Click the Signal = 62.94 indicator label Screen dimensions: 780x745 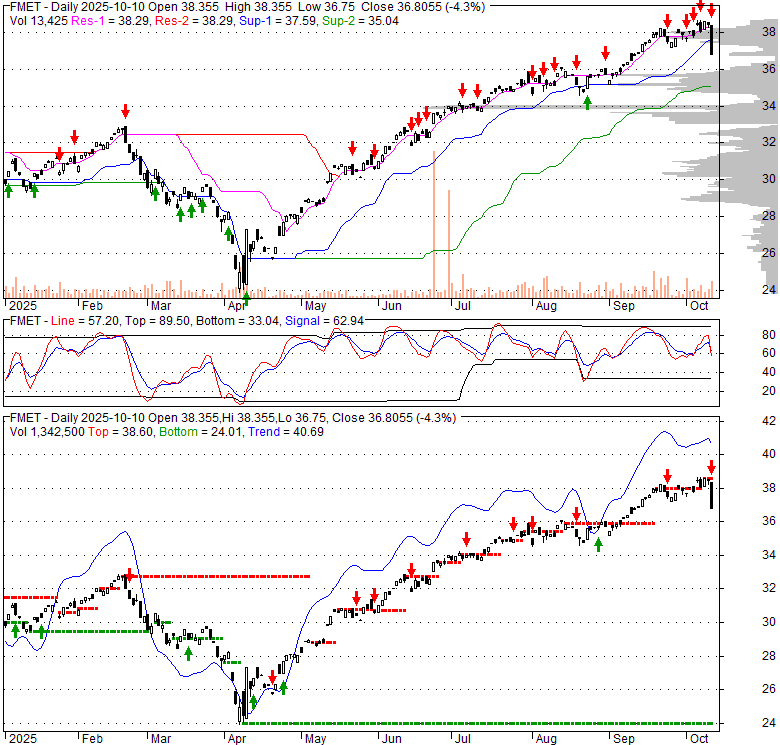[x=312, y=320]
